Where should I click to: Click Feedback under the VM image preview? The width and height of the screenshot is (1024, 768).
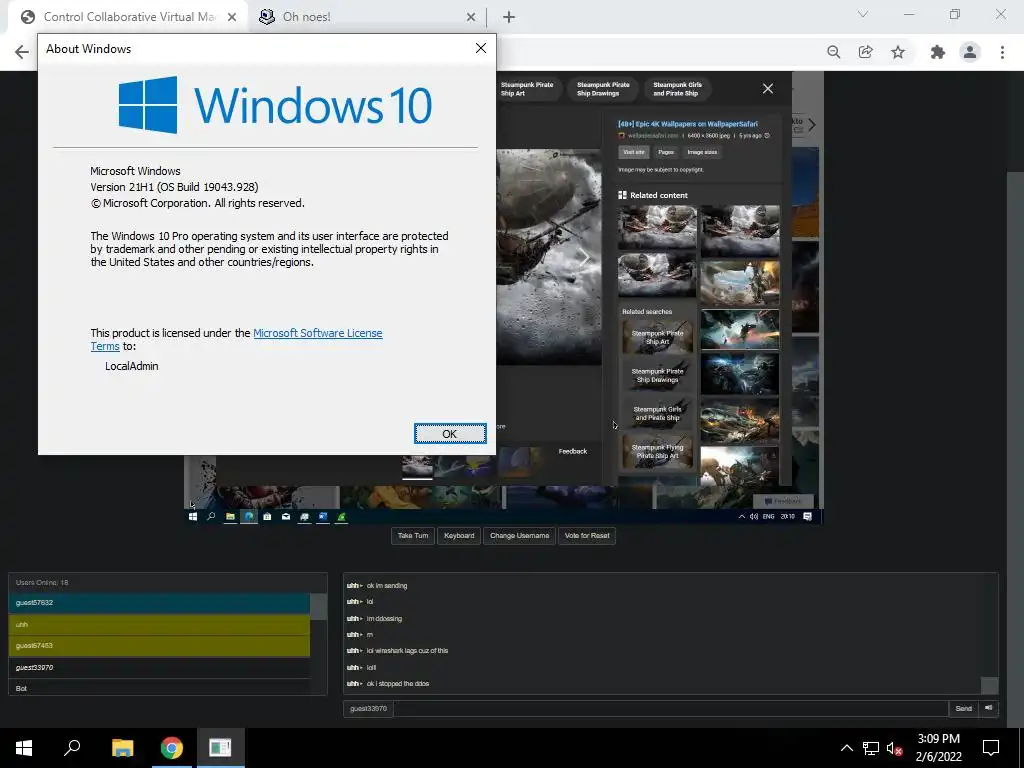[573, 451]
